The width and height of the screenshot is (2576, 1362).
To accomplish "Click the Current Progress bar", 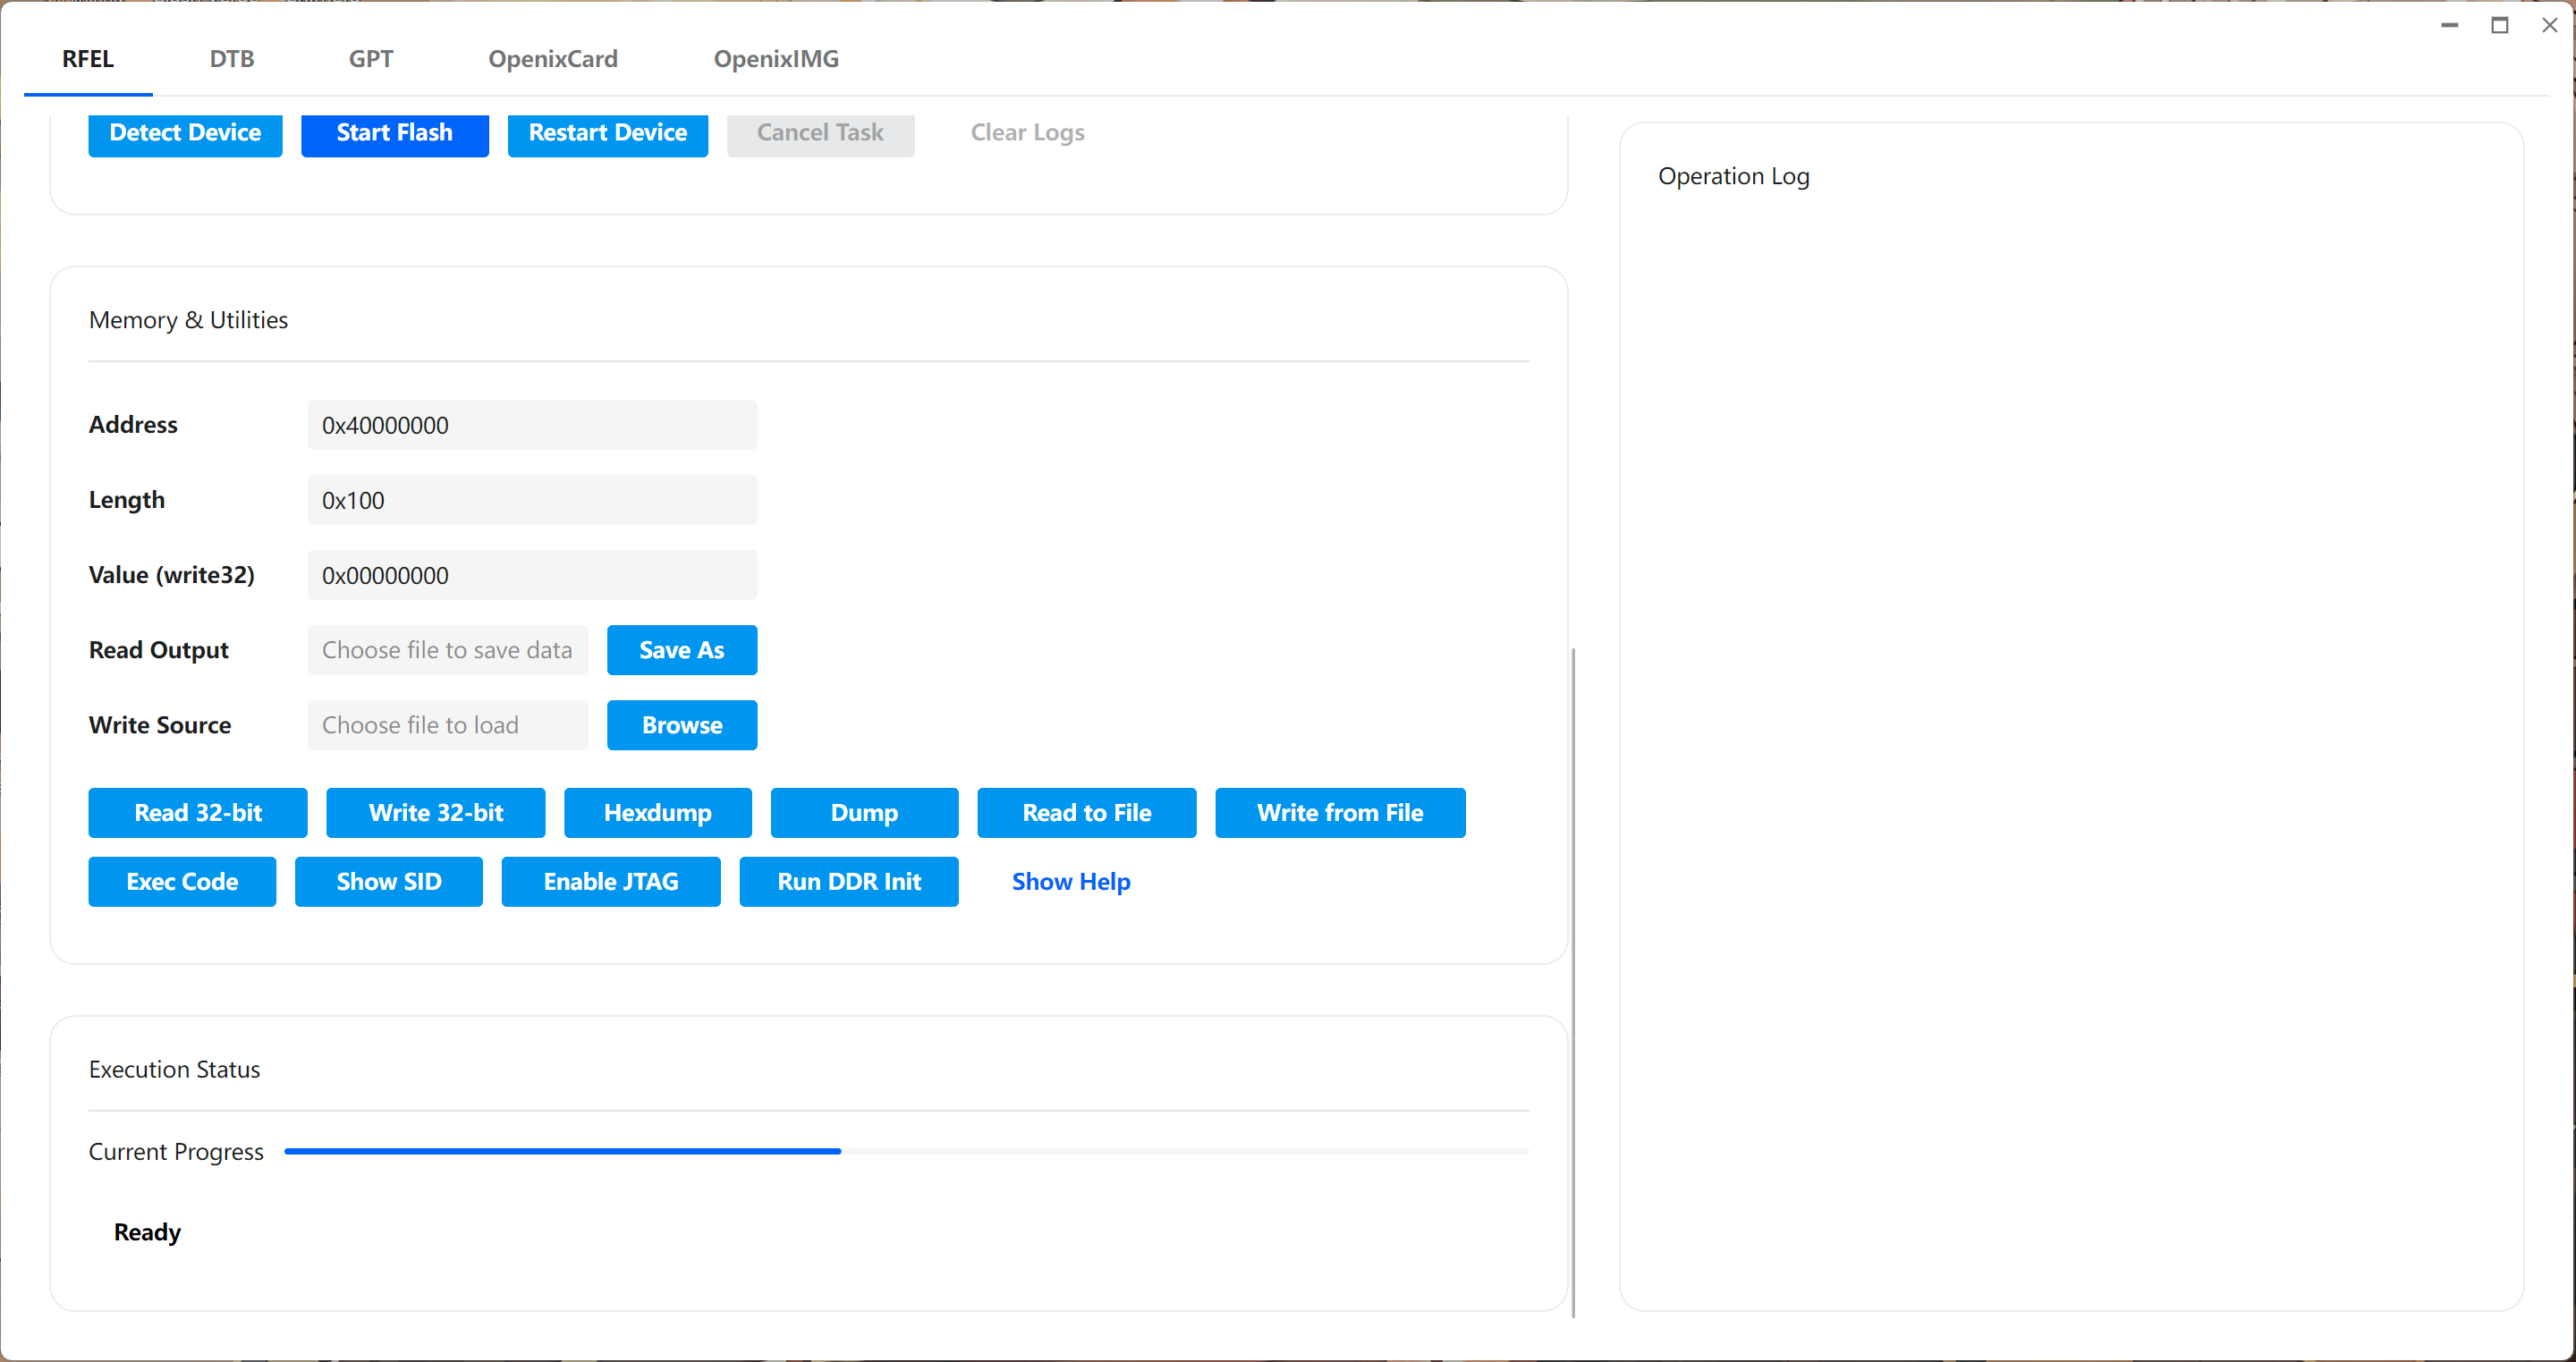I will (x=905, y=1152).
